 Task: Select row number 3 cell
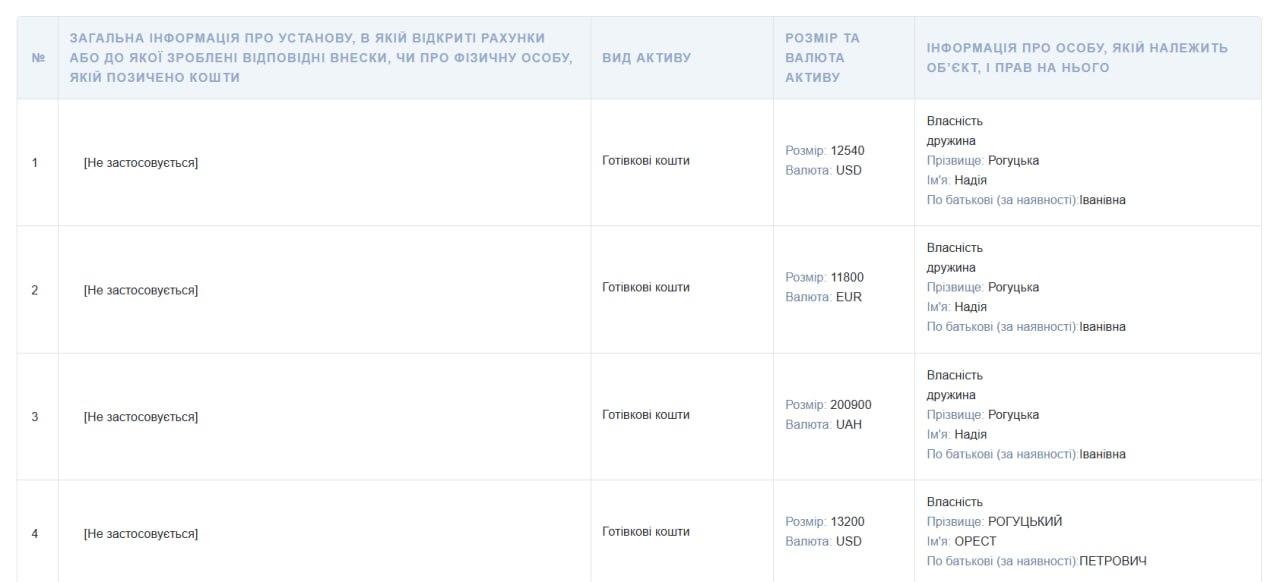(x=35, y=417)
